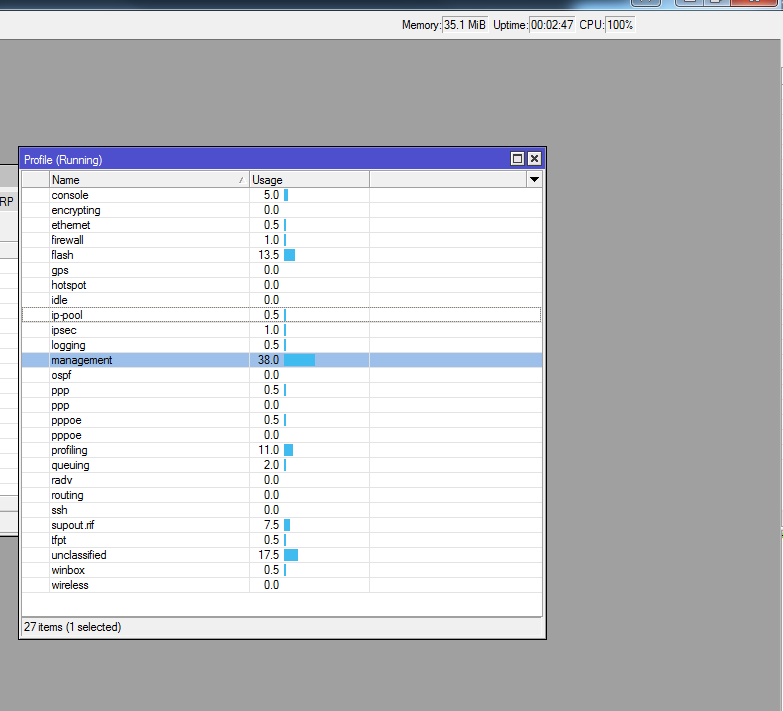Select the unclassified row
The width and height of the screenshot is (783, 711).
click(282, 555)
